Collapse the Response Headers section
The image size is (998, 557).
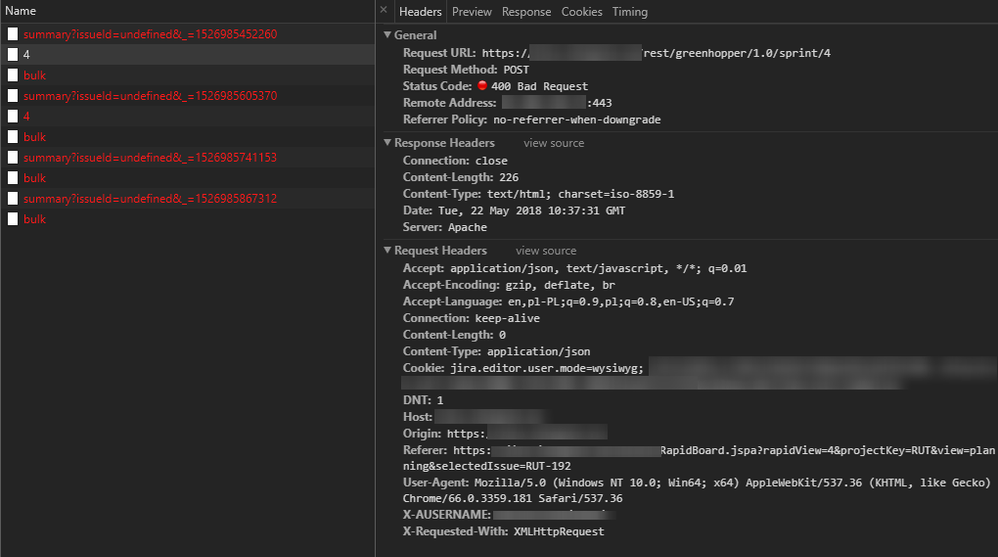coord(388,143)
